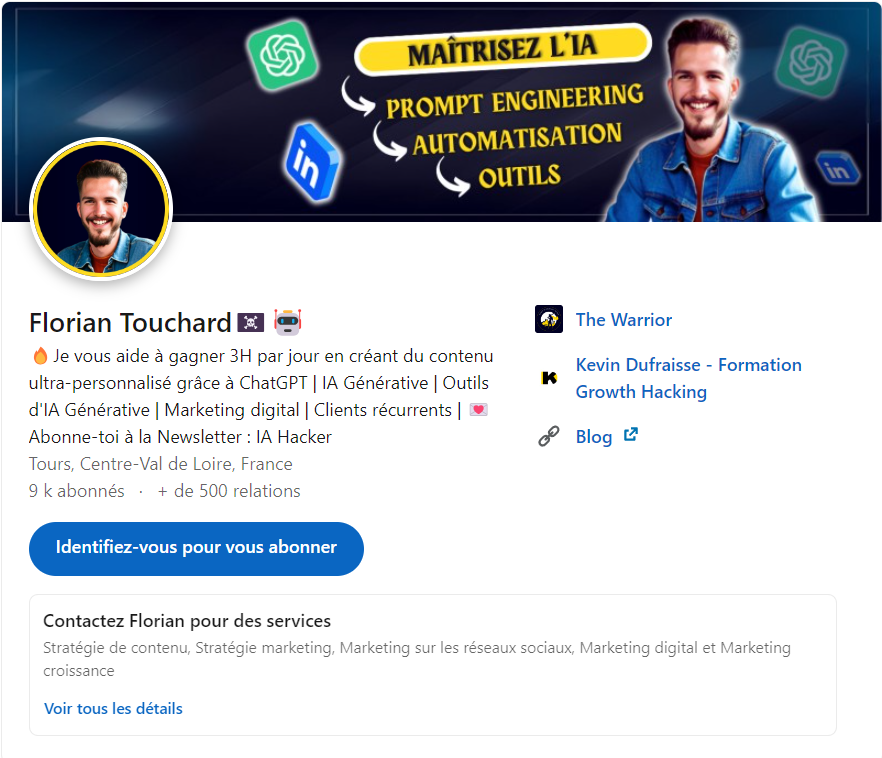Click the robot emoji beside Florian Touchard
The height and width of the screenshot is (758, 882).
[x=287, y=322]
